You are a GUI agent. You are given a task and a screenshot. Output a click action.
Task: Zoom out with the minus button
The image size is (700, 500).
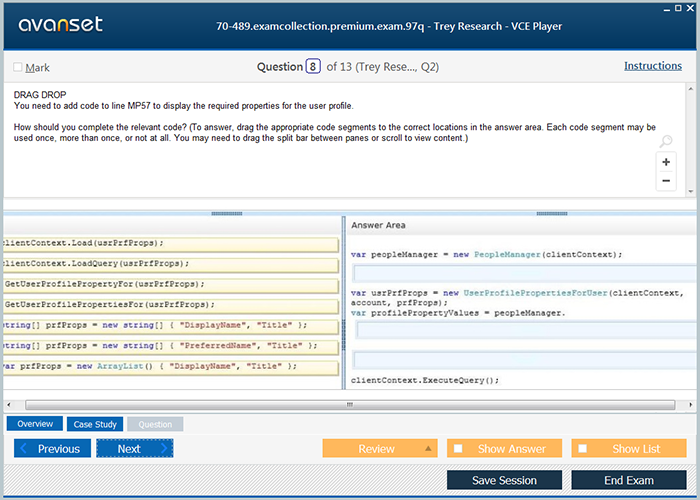[666, 181]
